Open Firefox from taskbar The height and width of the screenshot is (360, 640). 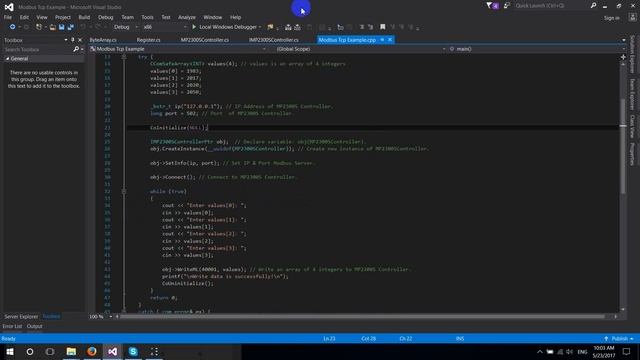click(x=92, y=351)
